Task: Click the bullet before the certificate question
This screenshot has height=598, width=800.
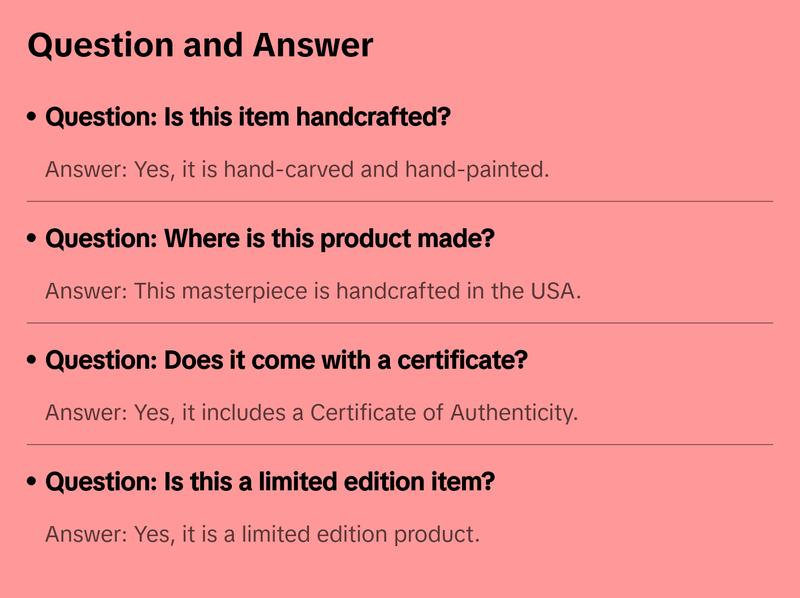Action: coord(33,361)
